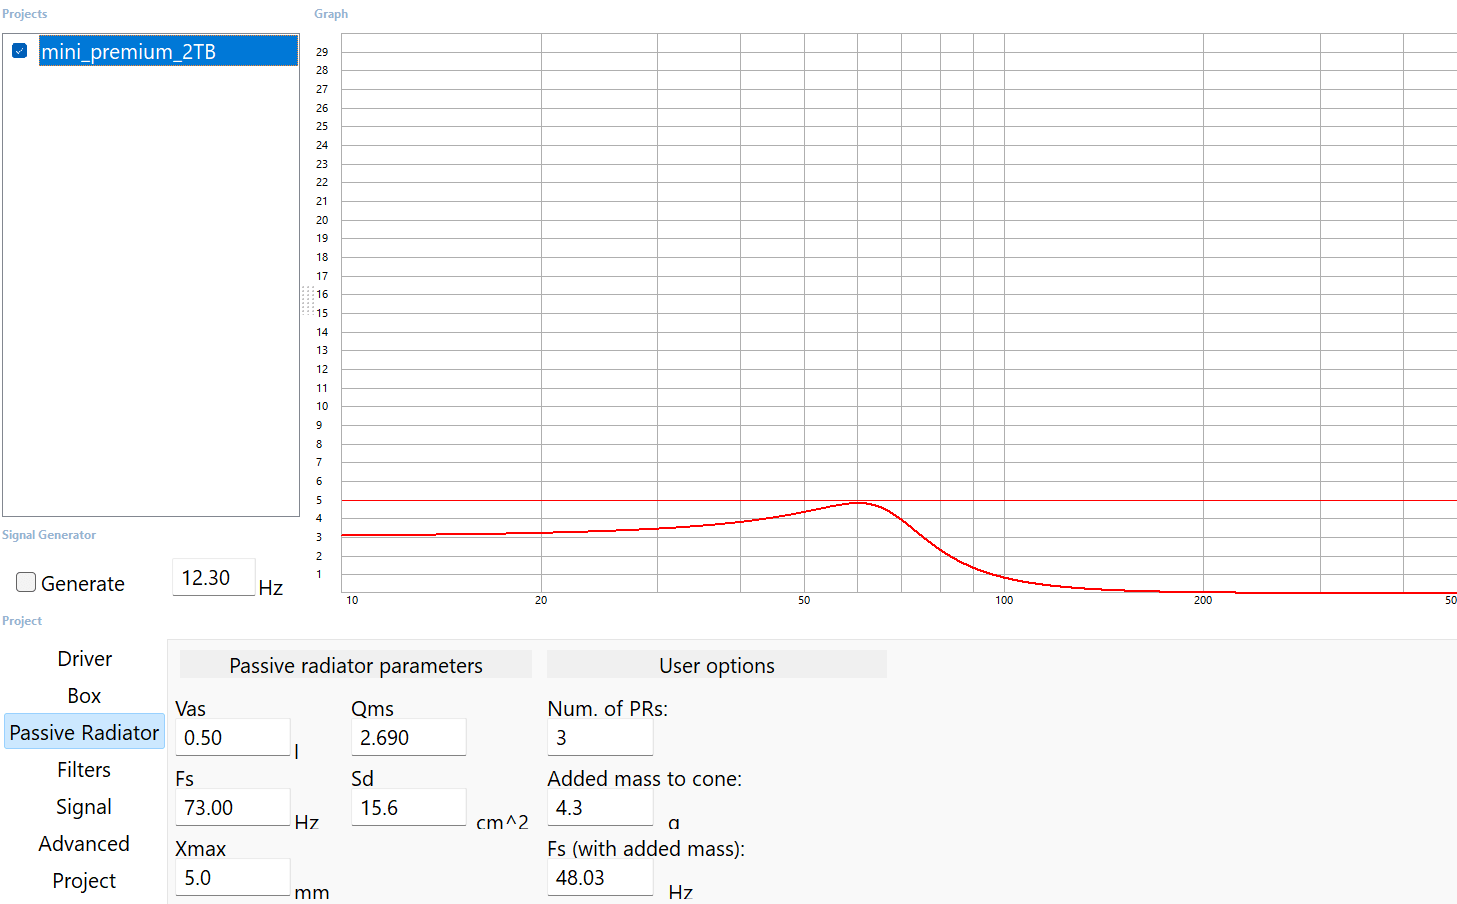Click the Xmax 5.0 input field
The height and width of the screenshot is (904, 1457).
click(x=232, y=878)
